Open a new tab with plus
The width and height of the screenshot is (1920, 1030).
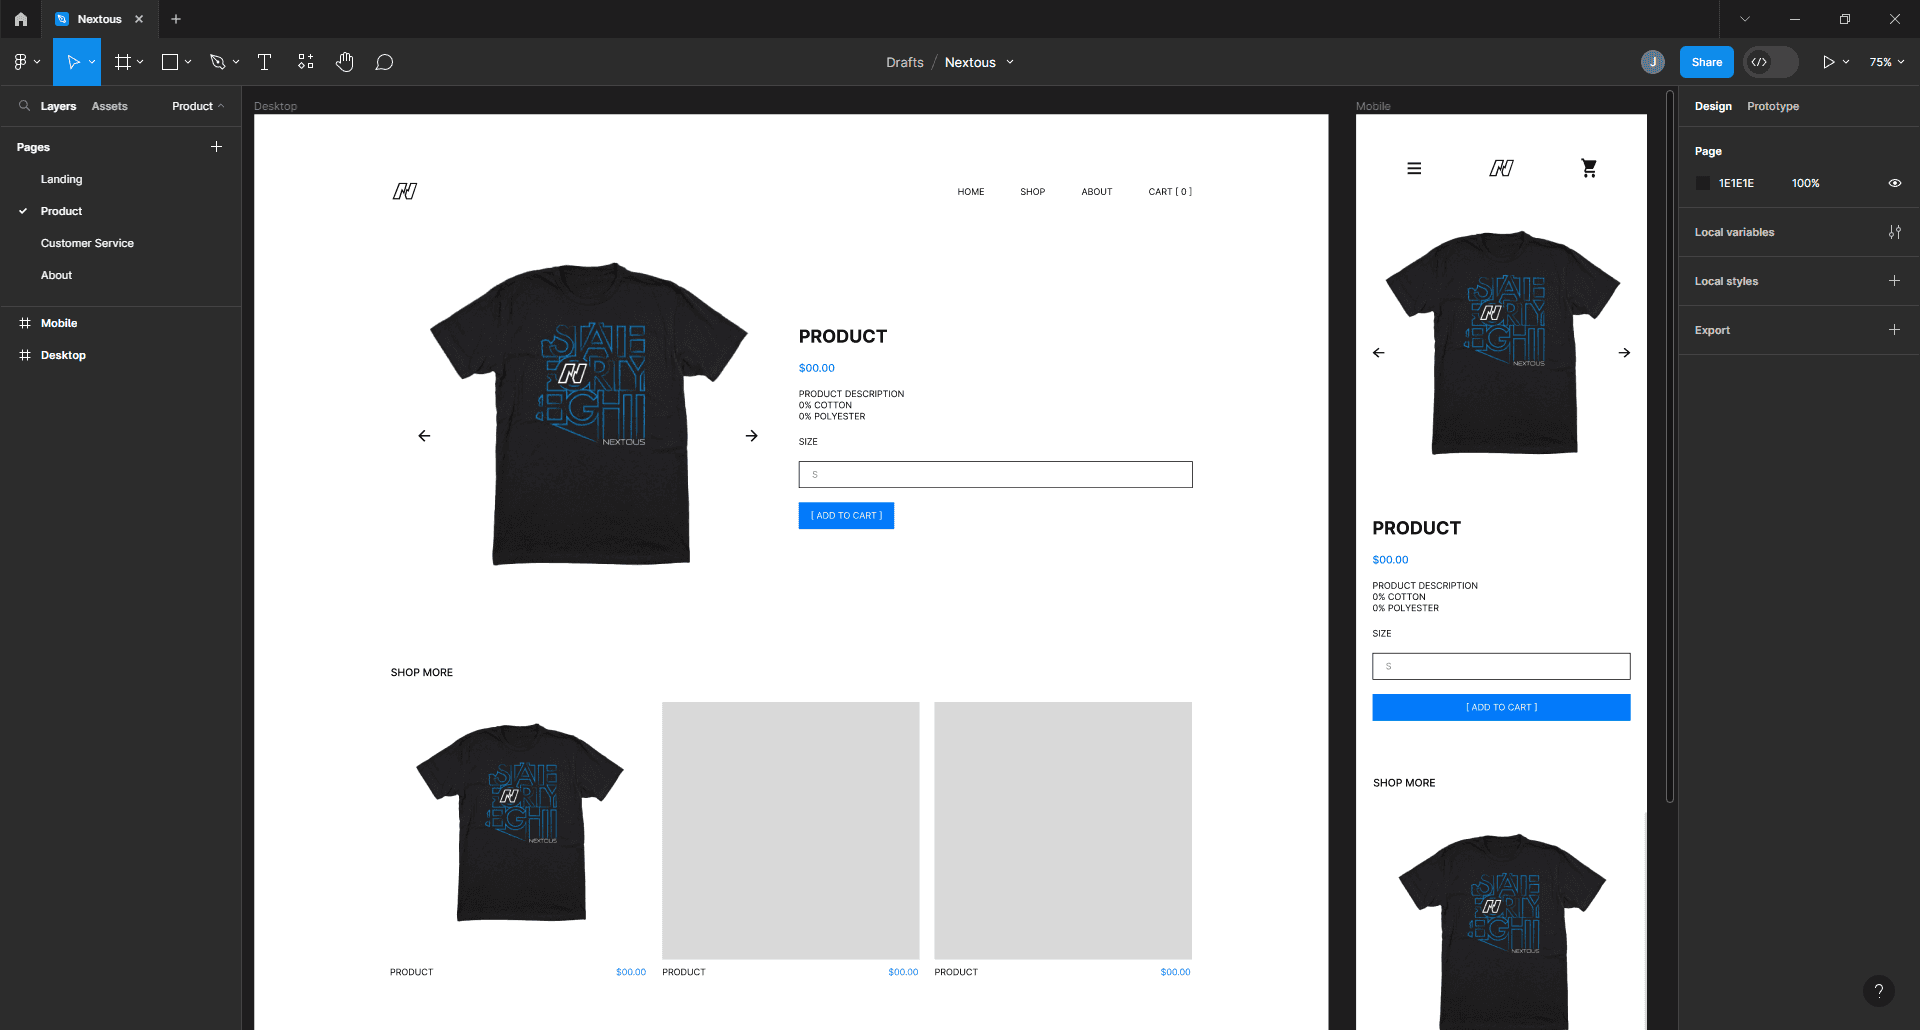(x=176, y=19)
